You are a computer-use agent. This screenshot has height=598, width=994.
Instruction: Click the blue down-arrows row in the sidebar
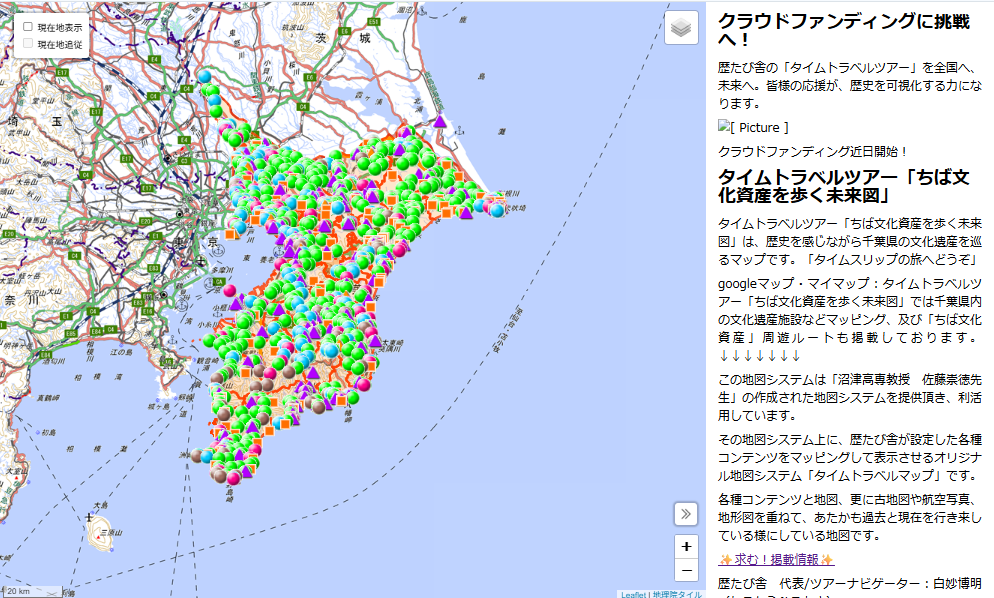[760, 355]
